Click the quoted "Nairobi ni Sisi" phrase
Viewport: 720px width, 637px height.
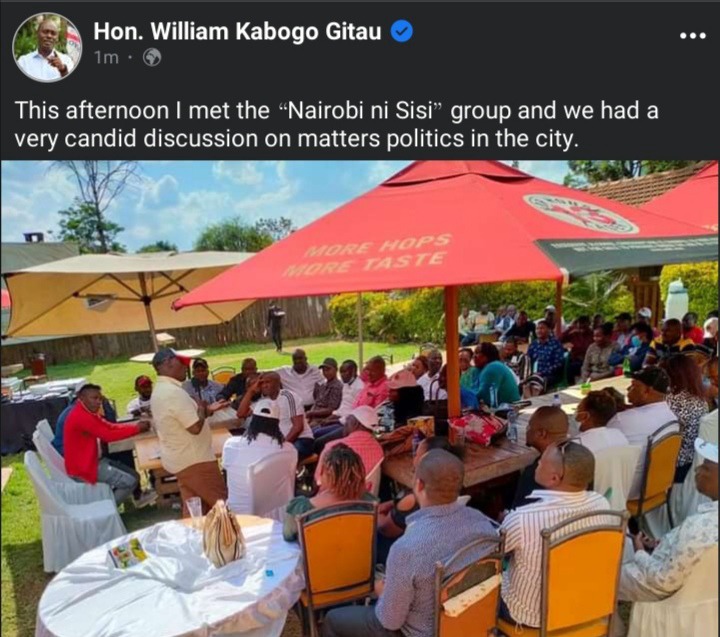click(x=359, y=111)
